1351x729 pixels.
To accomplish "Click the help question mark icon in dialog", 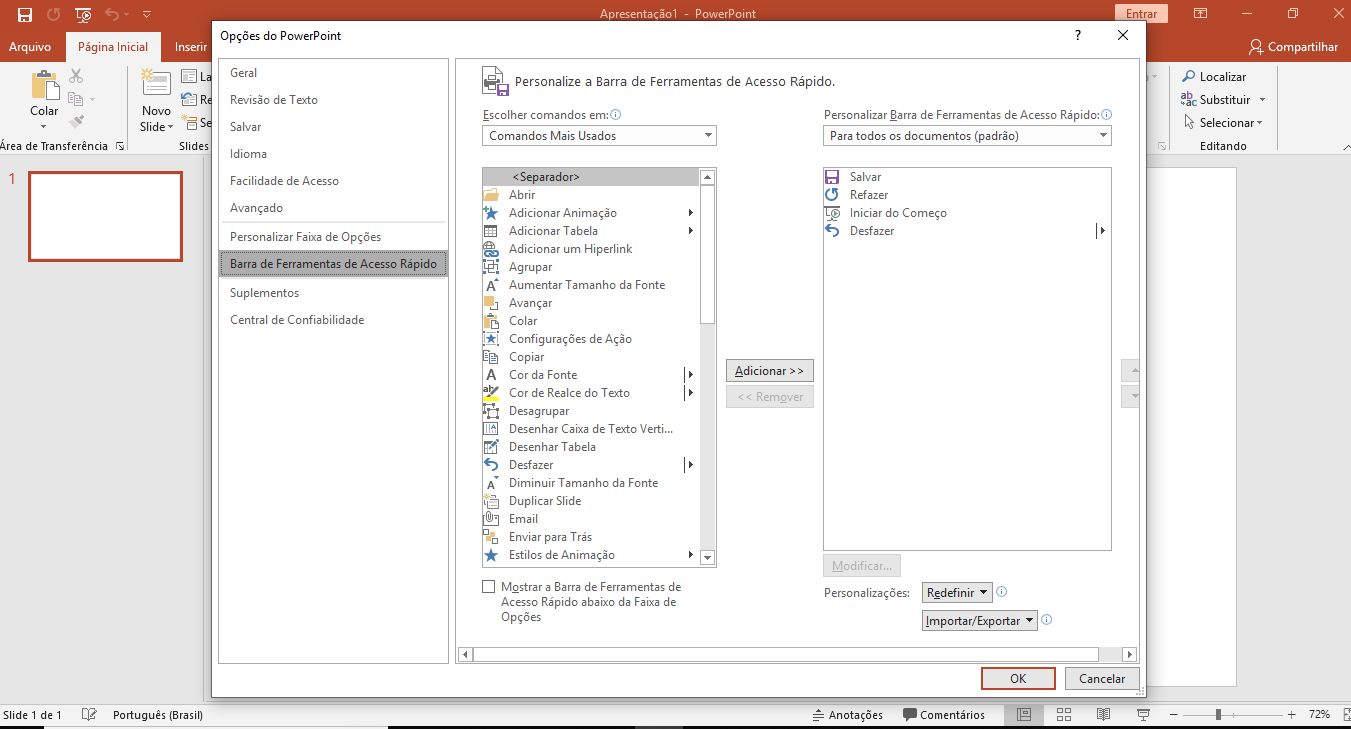I will [x=1077, y=35].
